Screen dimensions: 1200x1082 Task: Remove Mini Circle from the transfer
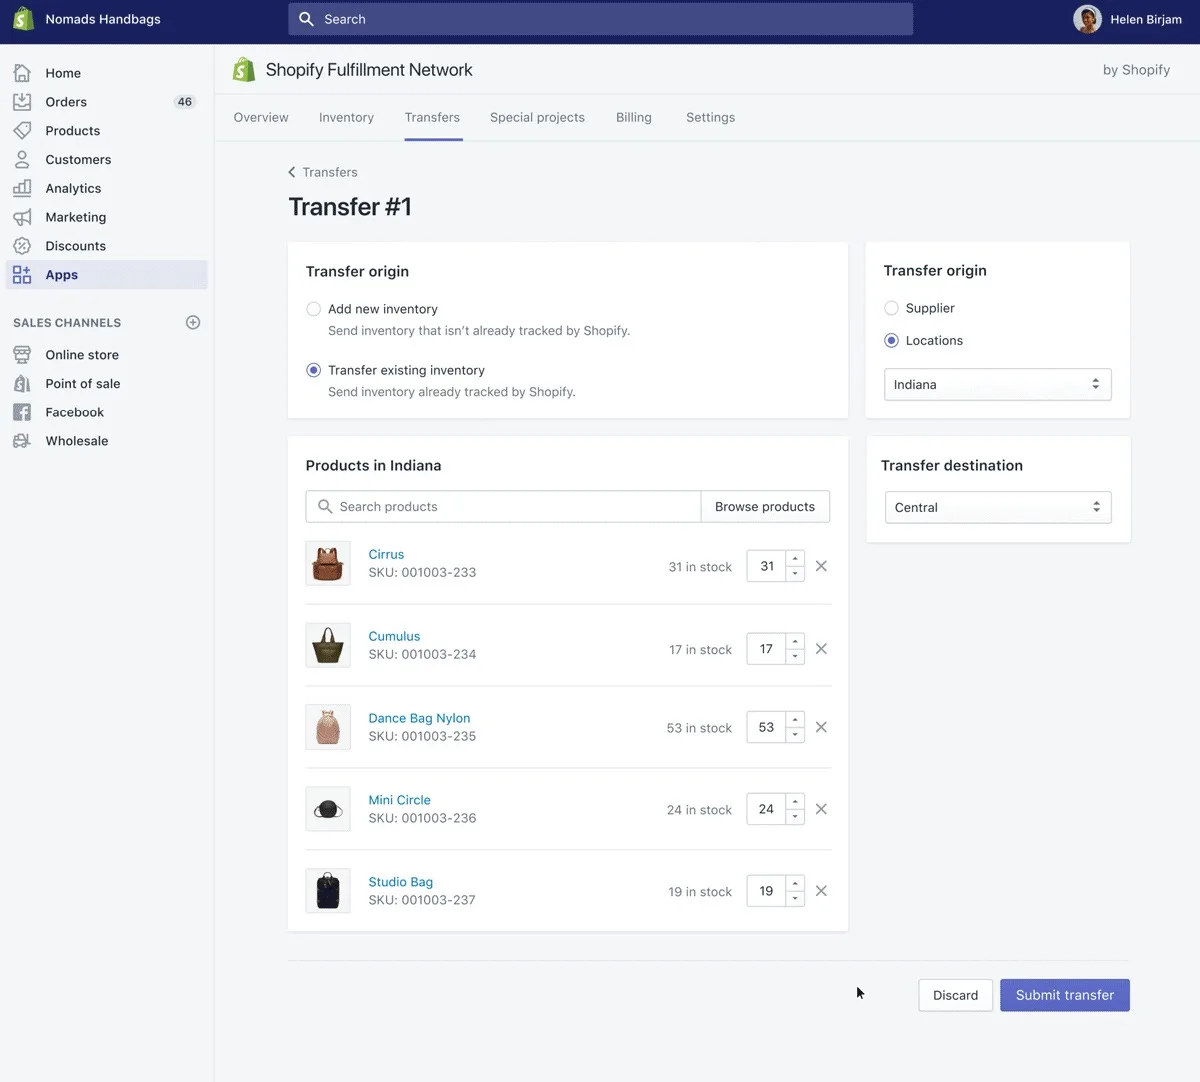[821, 809]
